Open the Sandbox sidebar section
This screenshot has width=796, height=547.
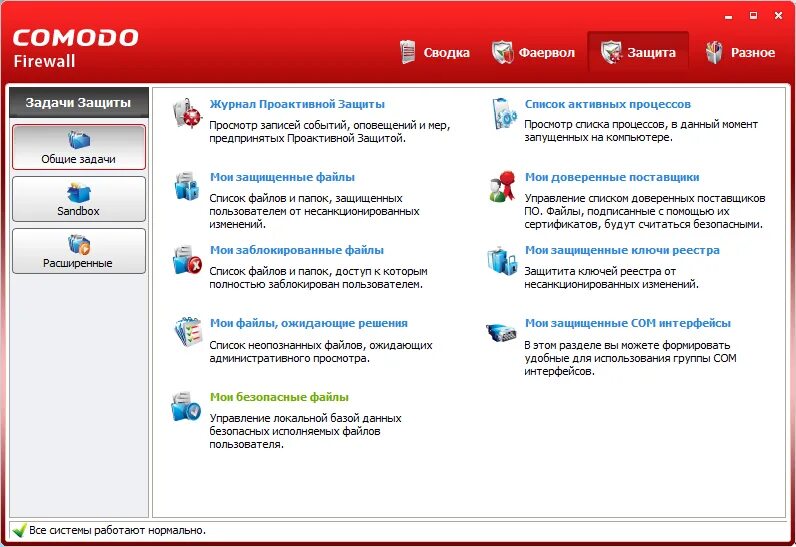coord(79,199)
